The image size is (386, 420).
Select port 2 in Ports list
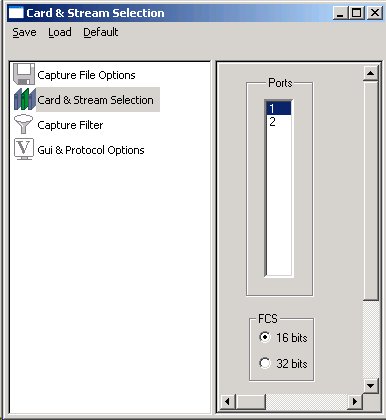(279, 122)
